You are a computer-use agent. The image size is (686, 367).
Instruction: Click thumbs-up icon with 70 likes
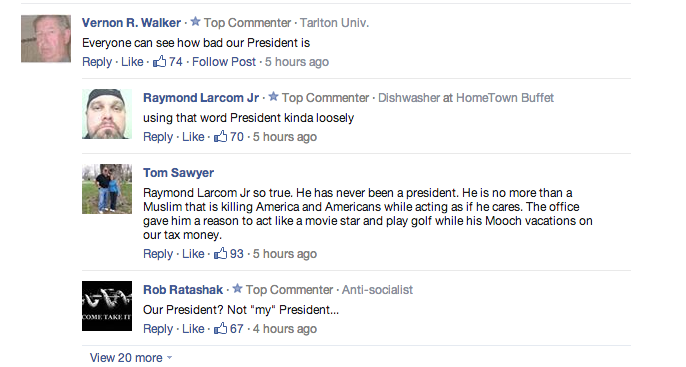point(220,136)
